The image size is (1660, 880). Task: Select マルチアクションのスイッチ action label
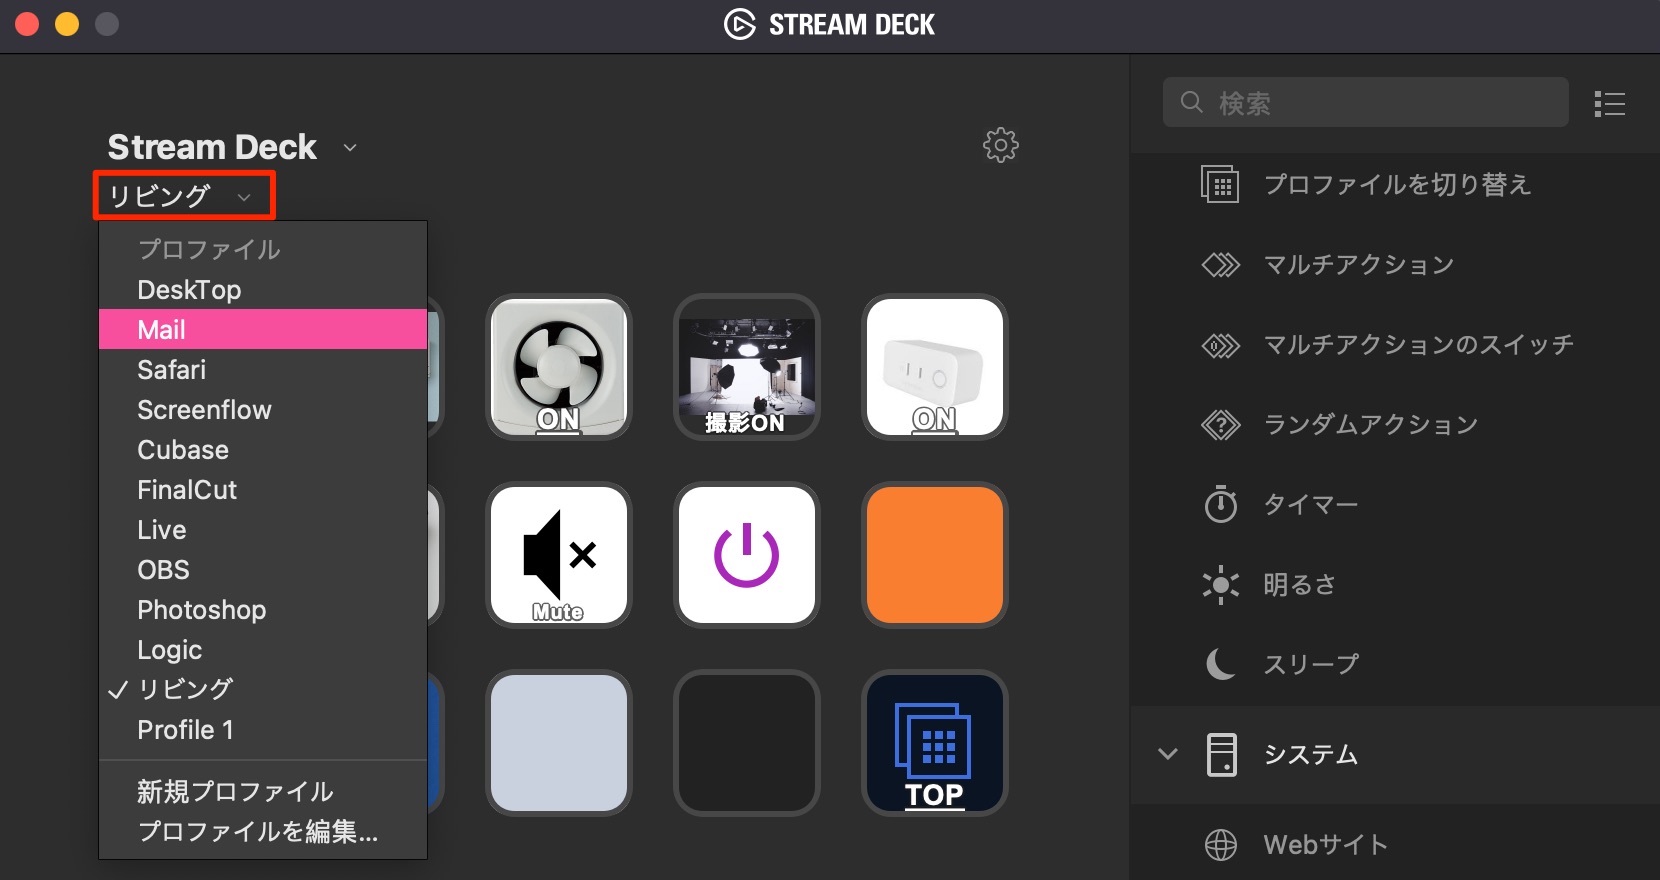point(1418,345)
